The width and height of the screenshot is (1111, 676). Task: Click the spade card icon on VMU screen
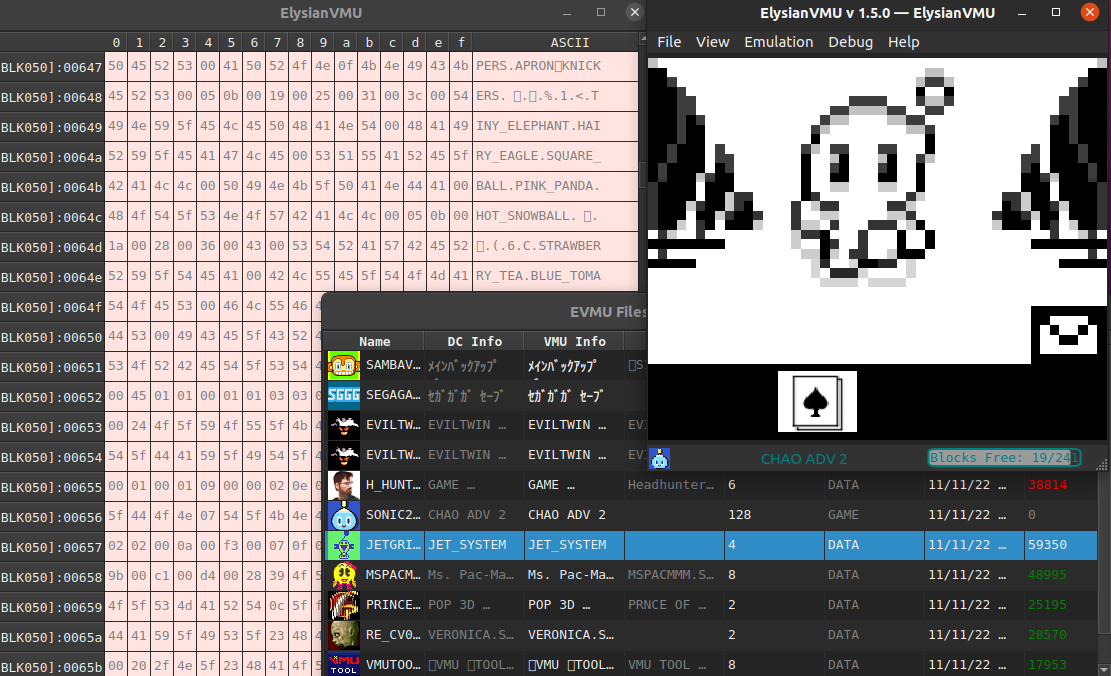pos(817,402)
